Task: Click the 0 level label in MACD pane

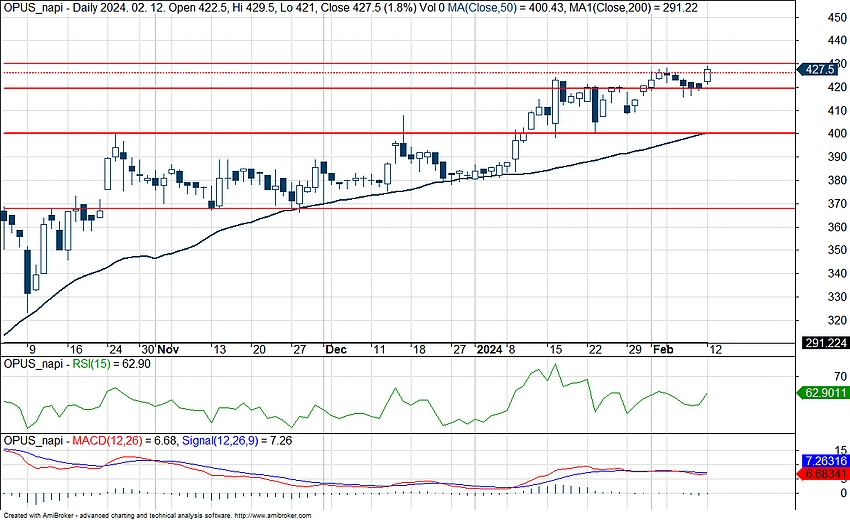Action: coord(843,493)
